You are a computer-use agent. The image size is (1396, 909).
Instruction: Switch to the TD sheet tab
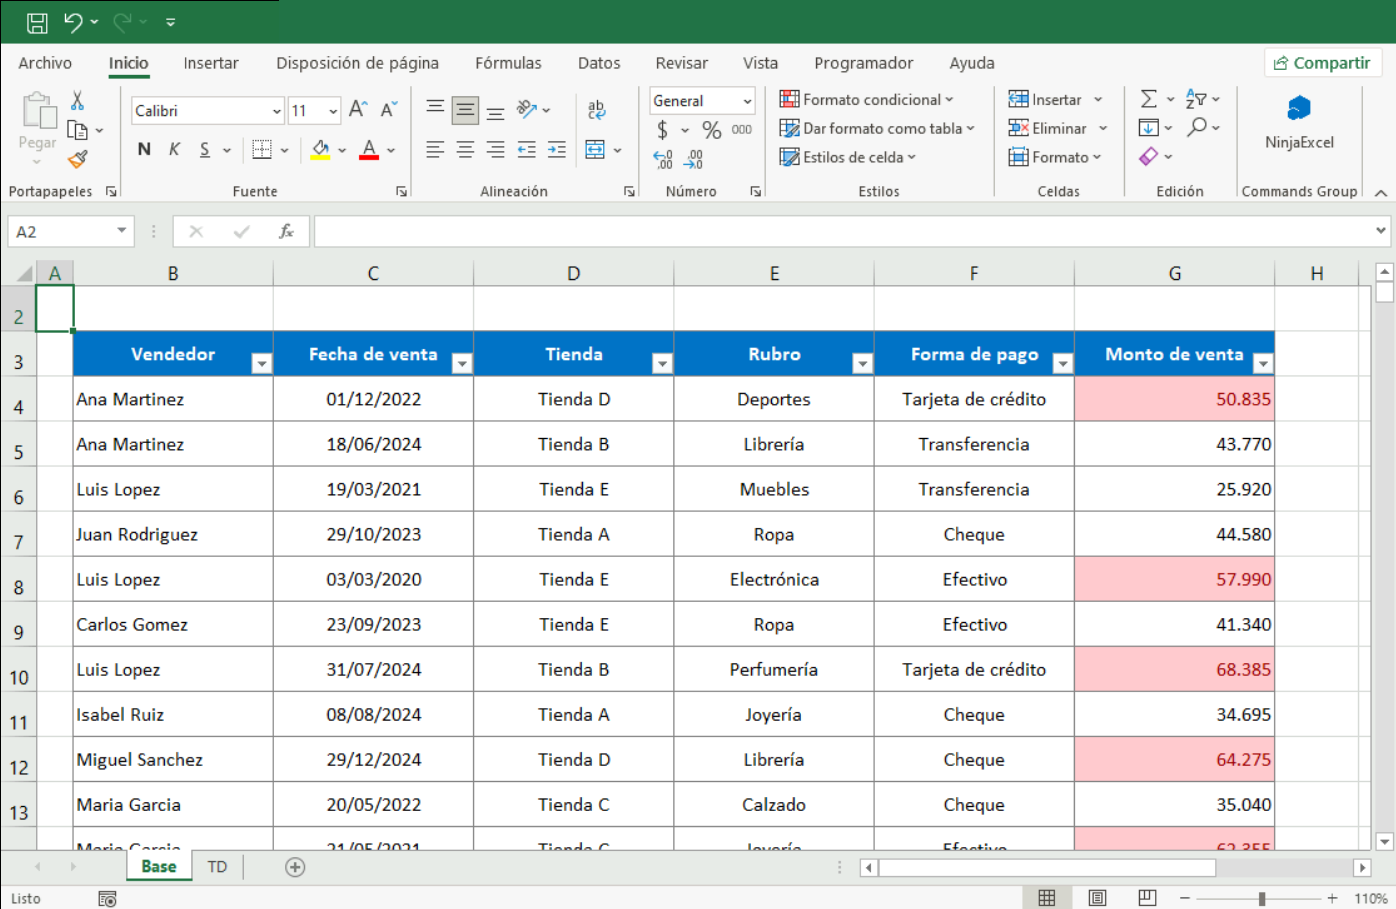point(217,867)
